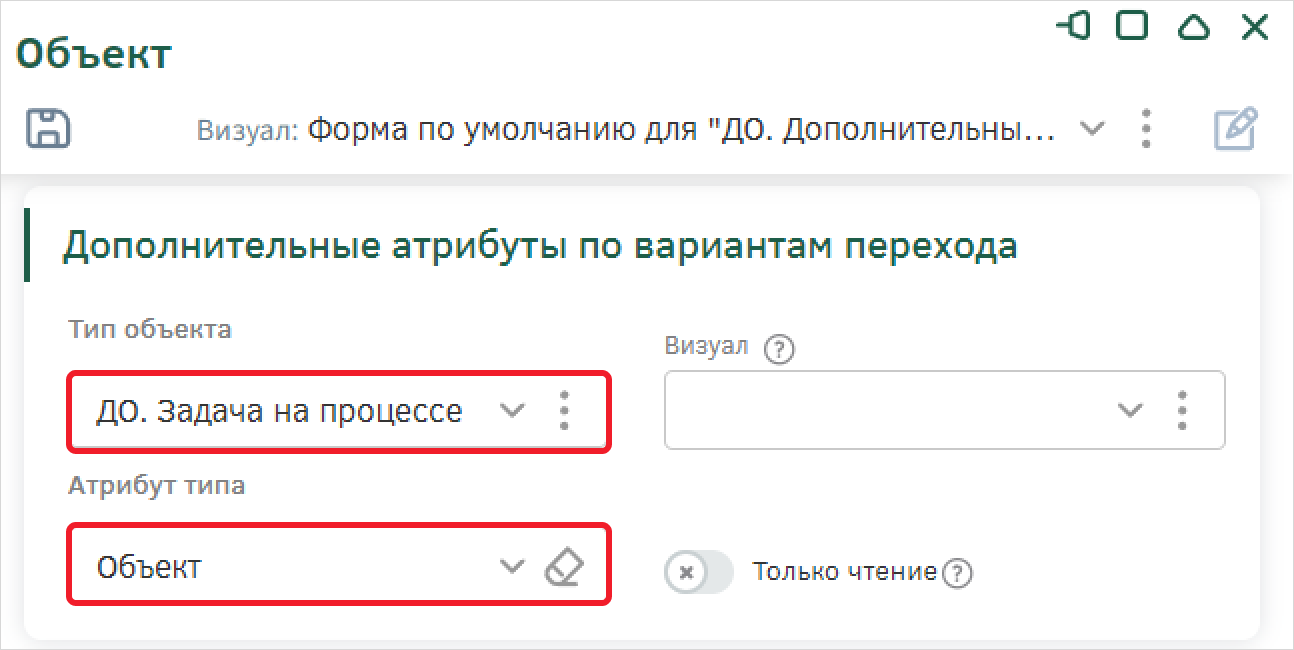The width and height of the screenshot is (1294, 650).
Task: Click the save floppy disk icon
Action: click(47, 129)
